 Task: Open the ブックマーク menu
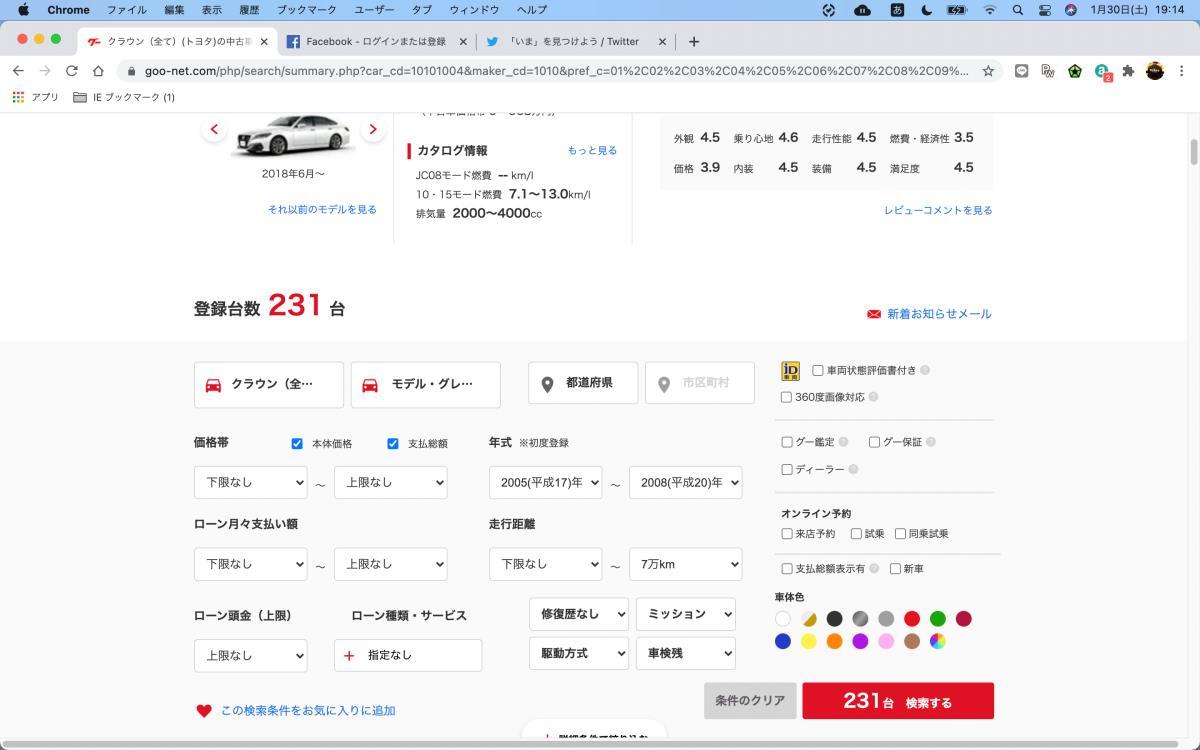(x=307, y=10)
